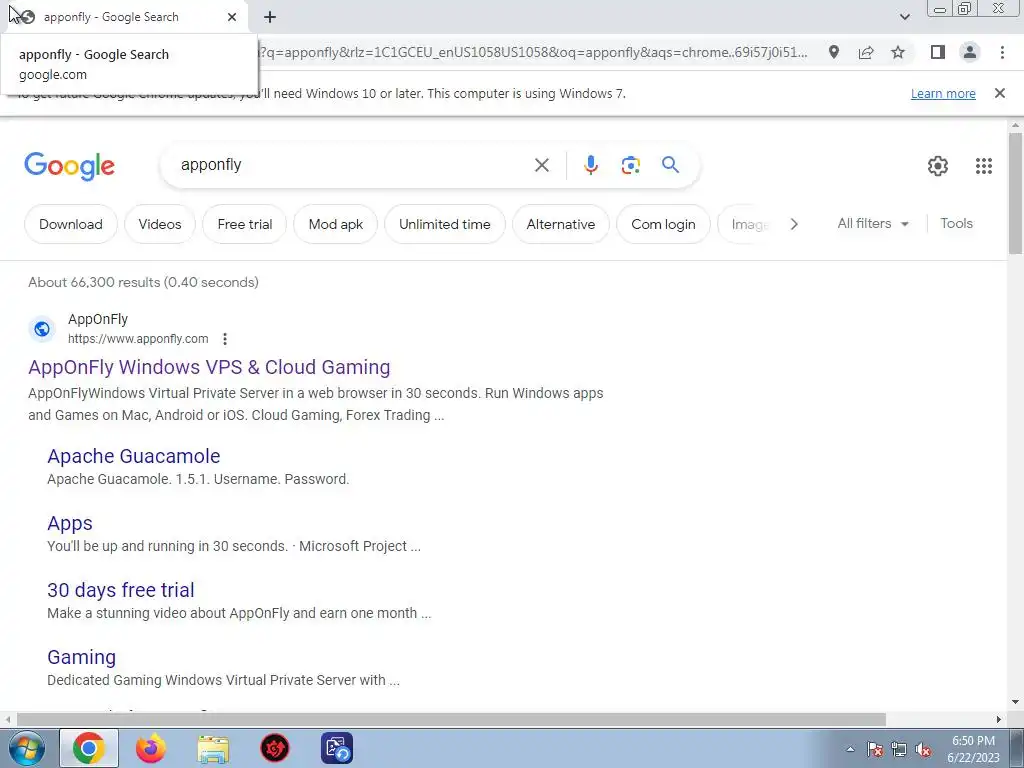This screenshot has width=1024, height=768.
Task: Show hidden system tray icons arrow
Action: click(x=850, y=749)
